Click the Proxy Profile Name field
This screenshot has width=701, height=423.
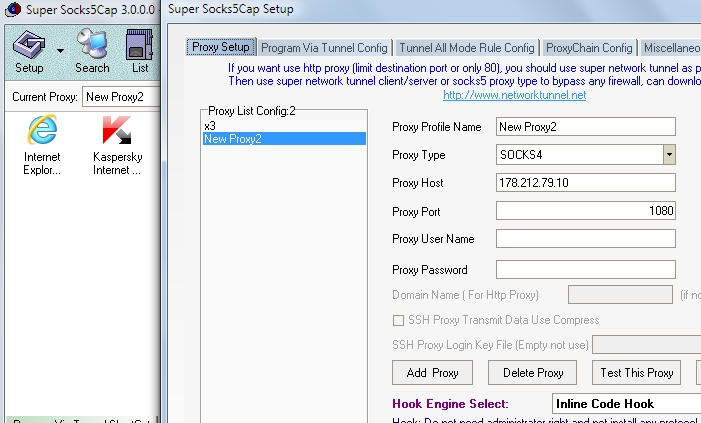[586, 127]
